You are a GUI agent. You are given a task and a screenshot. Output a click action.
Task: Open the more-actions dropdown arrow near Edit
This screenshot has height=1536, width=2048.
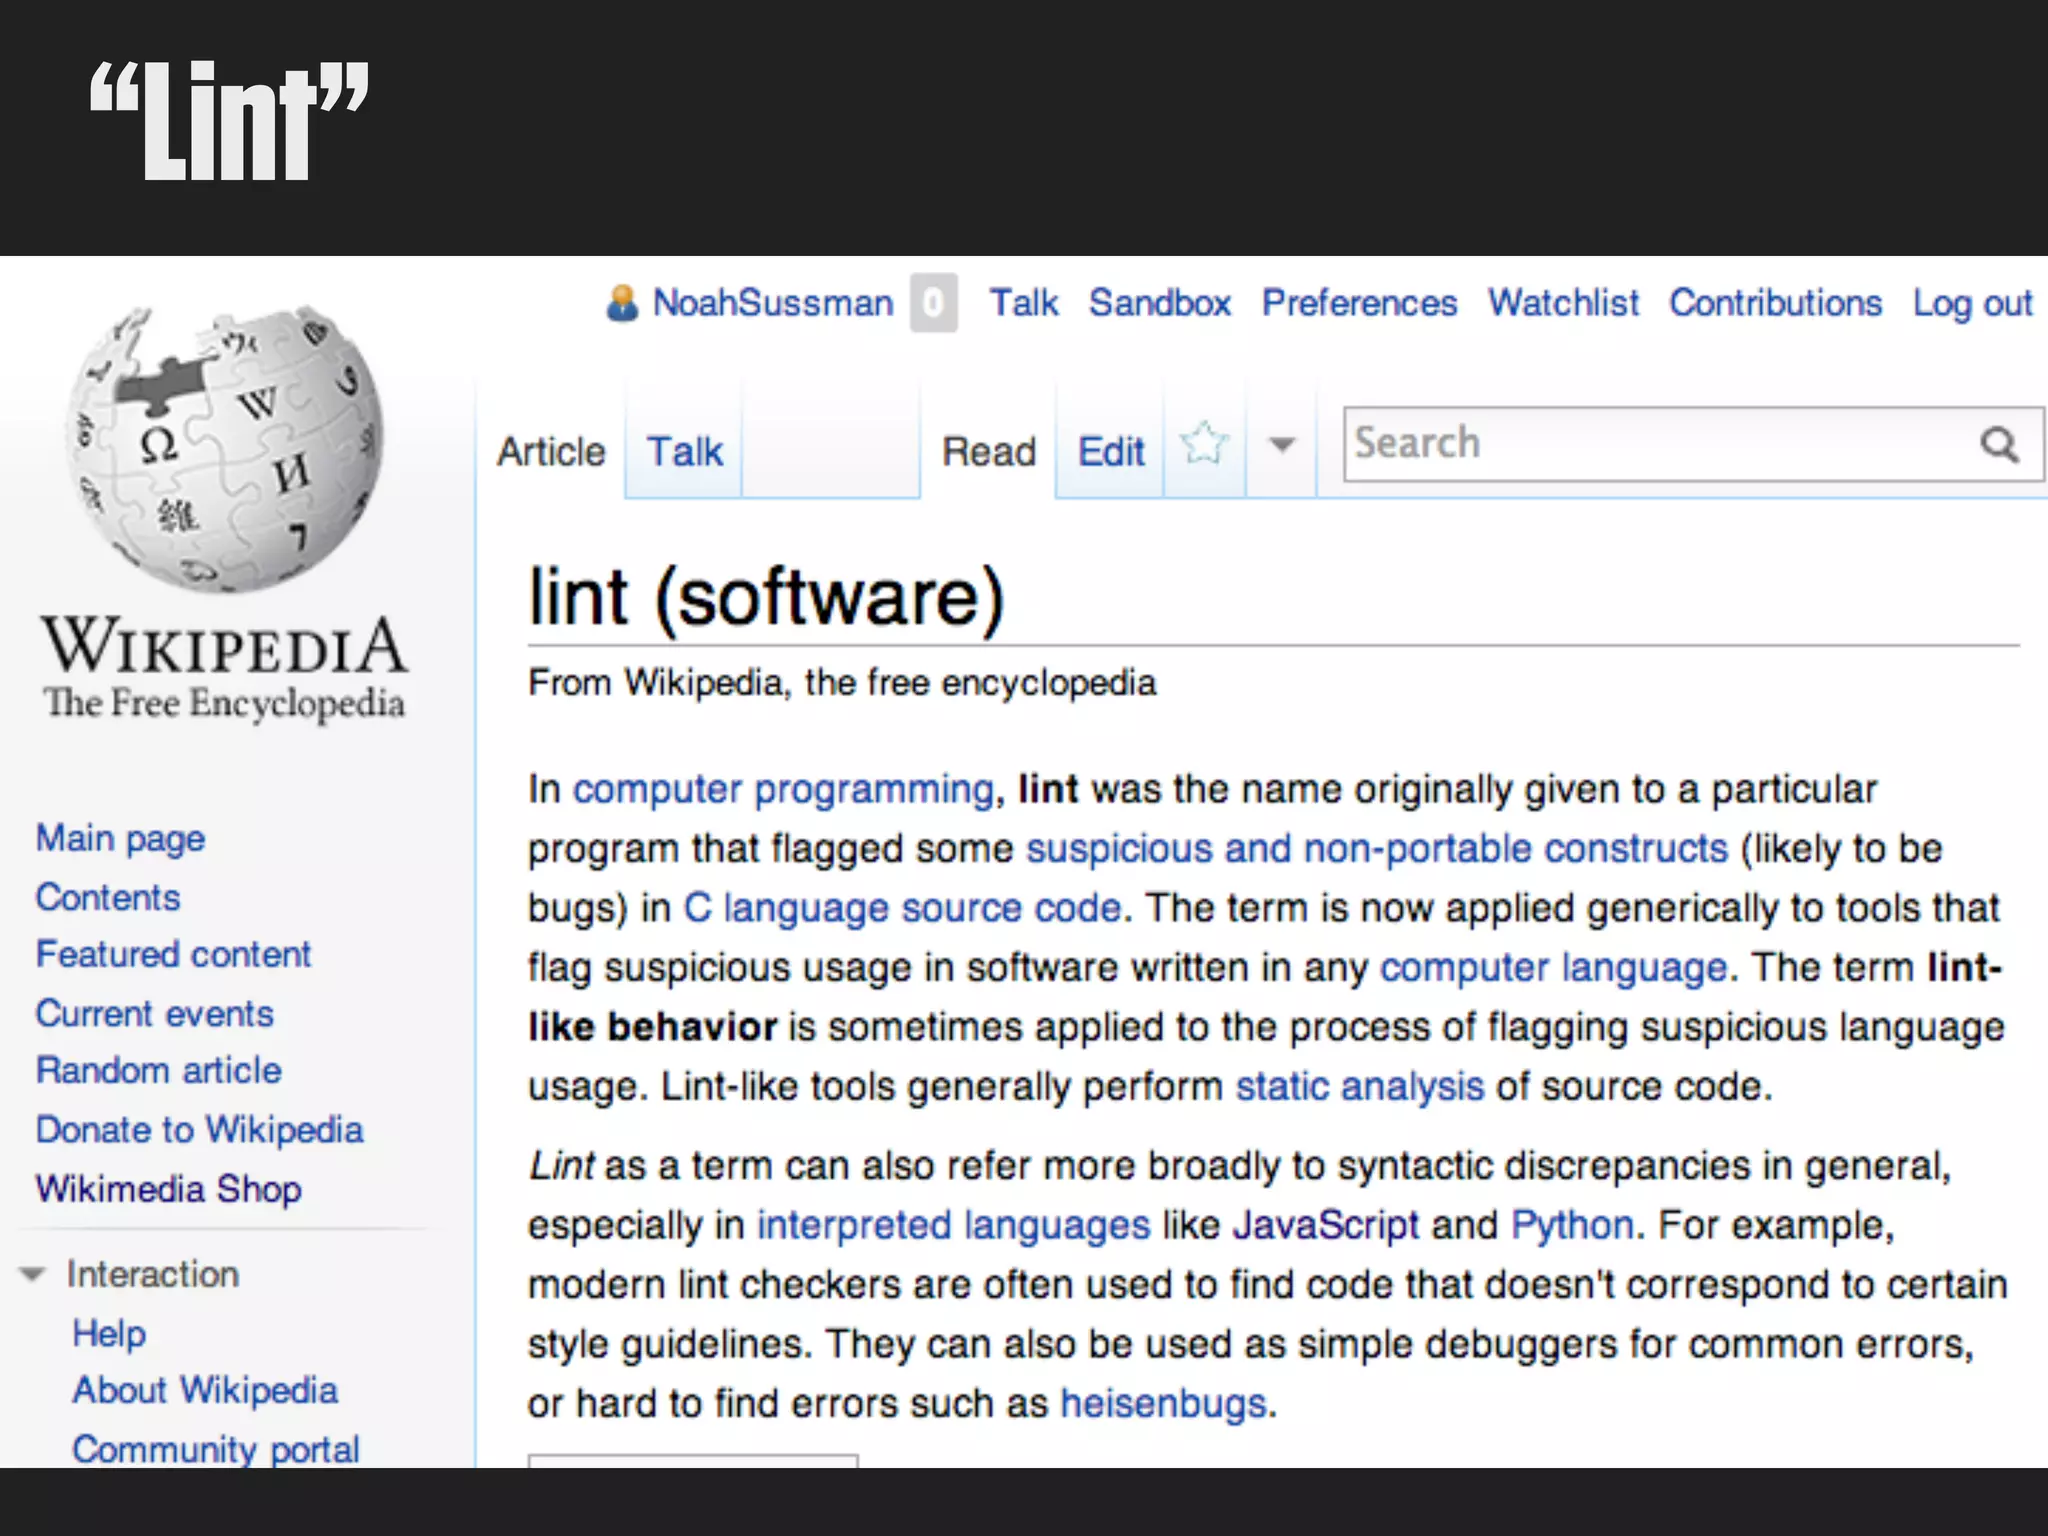pyautogui.click(x=1282, y=445)
